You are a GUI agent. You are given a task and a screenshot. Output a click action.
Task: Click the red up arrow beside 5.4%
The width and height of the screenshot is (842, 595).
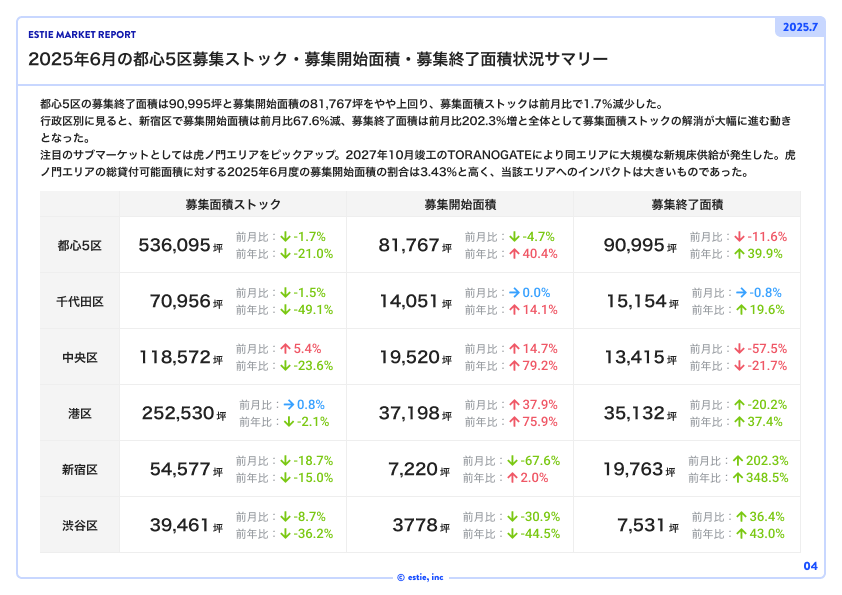coord(286,349)
